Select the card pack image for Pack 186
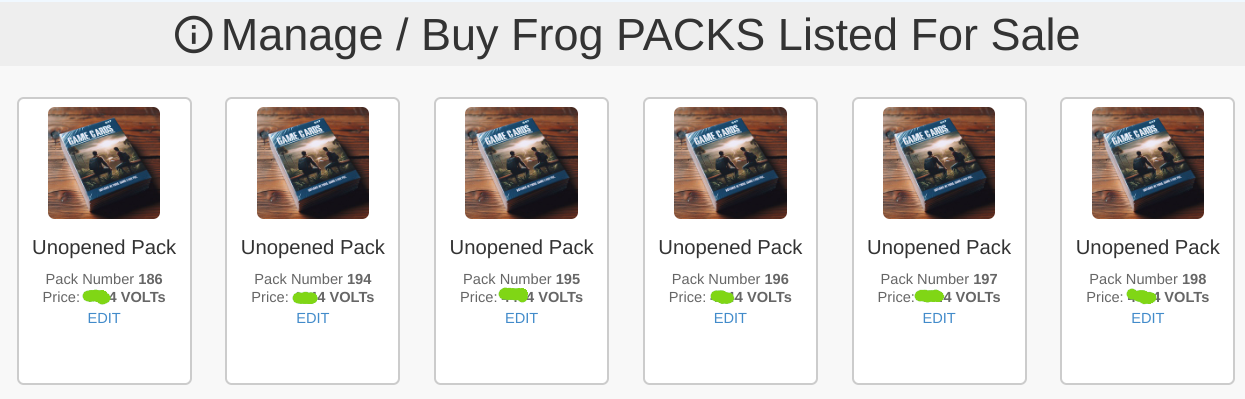Image resolution: width=1245 pixels, height=399 pixels. pyautogui.click(x=104, y=163)
